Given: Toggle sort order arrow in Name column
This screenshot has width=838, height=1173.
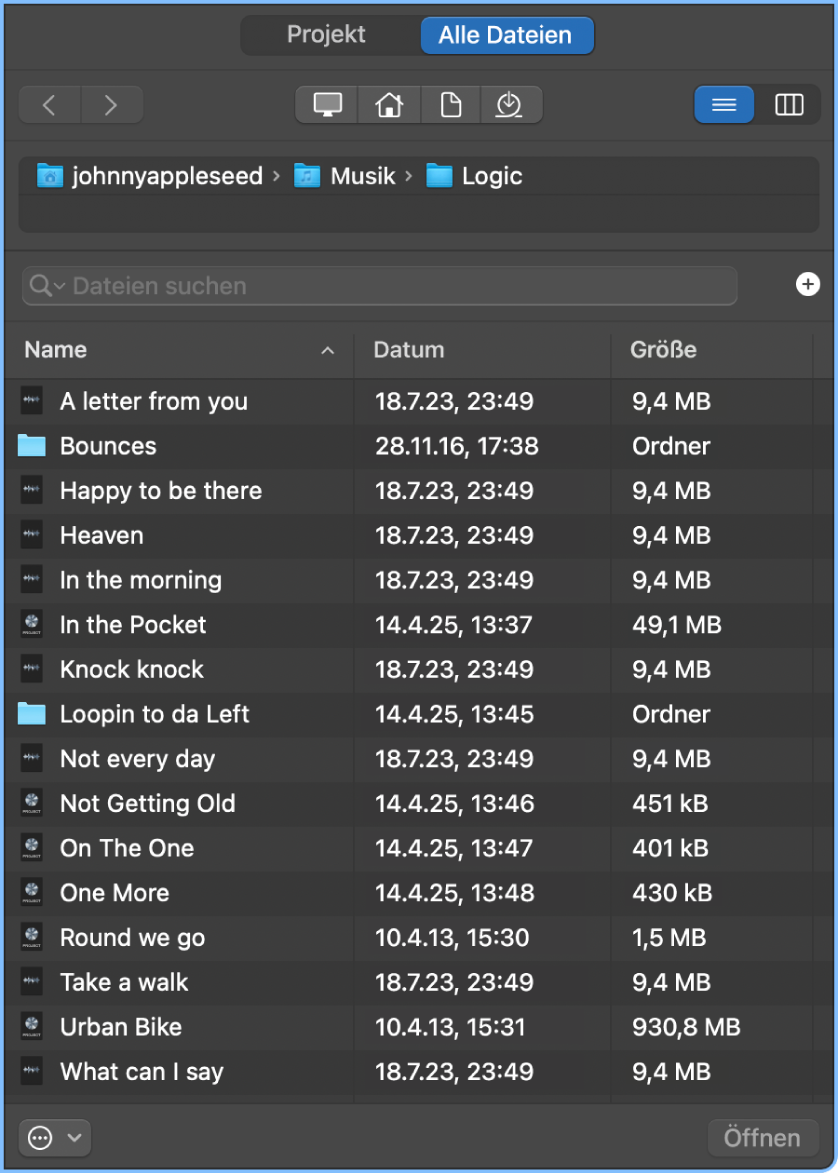Looking at the screenshot, I should pyautogui.click(x=327, y=350).
